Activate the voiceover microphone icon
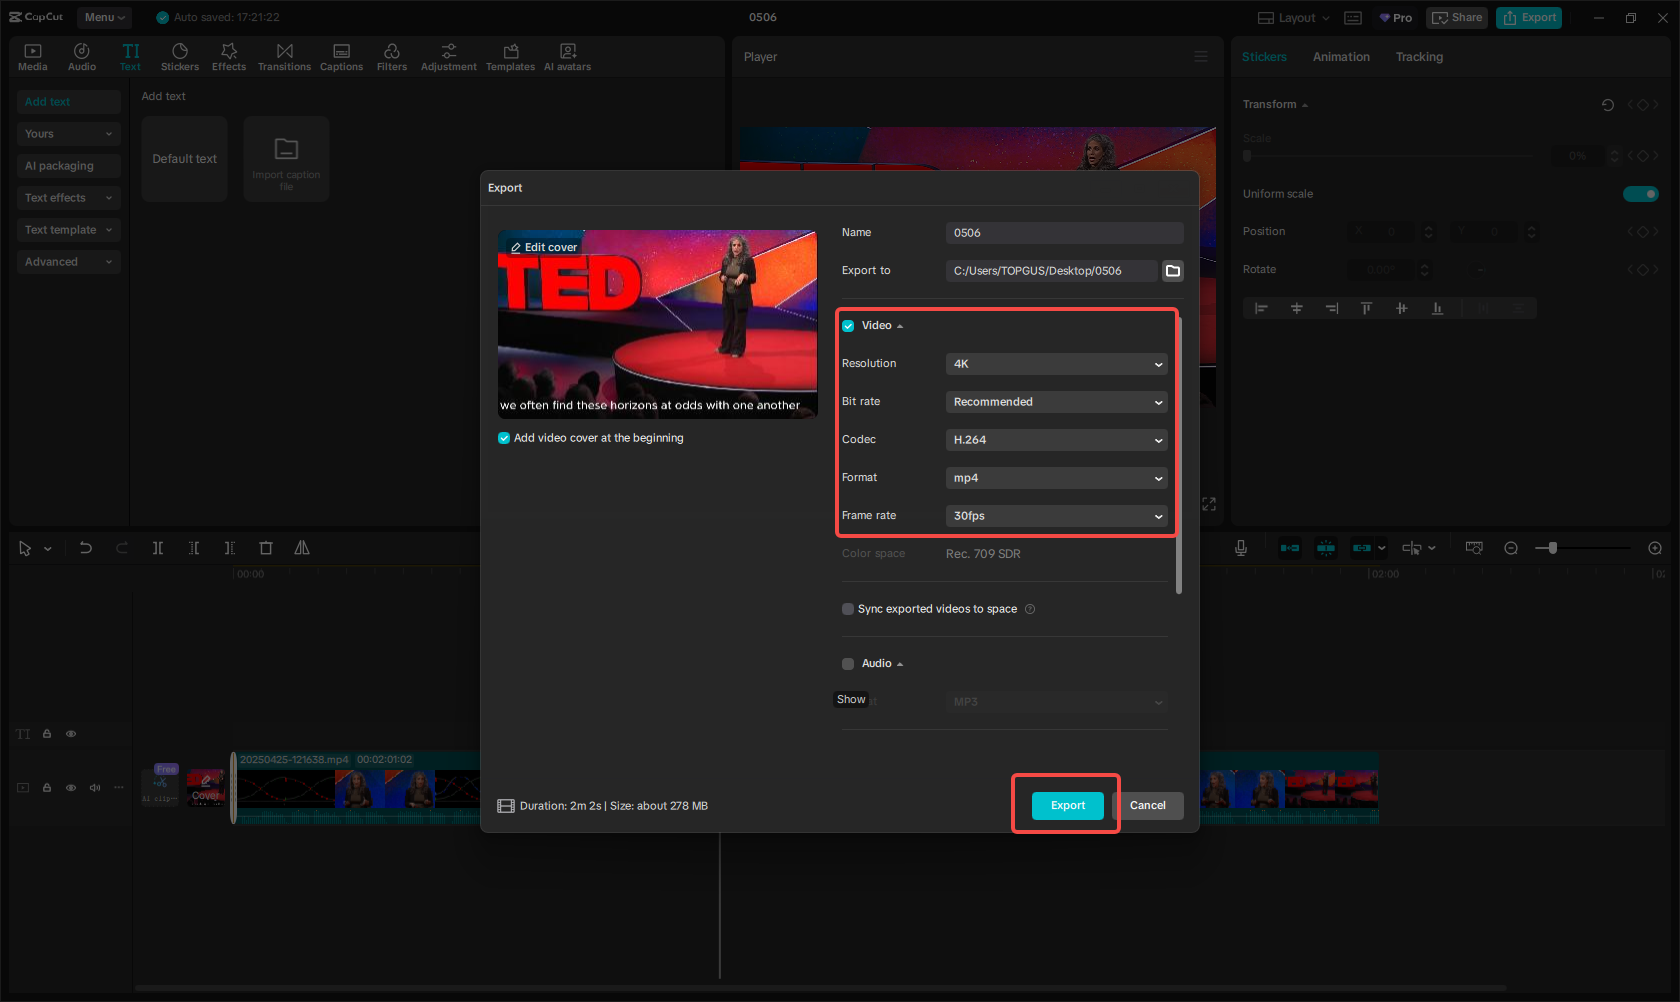This screenshot has height=1002, width=1680. 1241,548
